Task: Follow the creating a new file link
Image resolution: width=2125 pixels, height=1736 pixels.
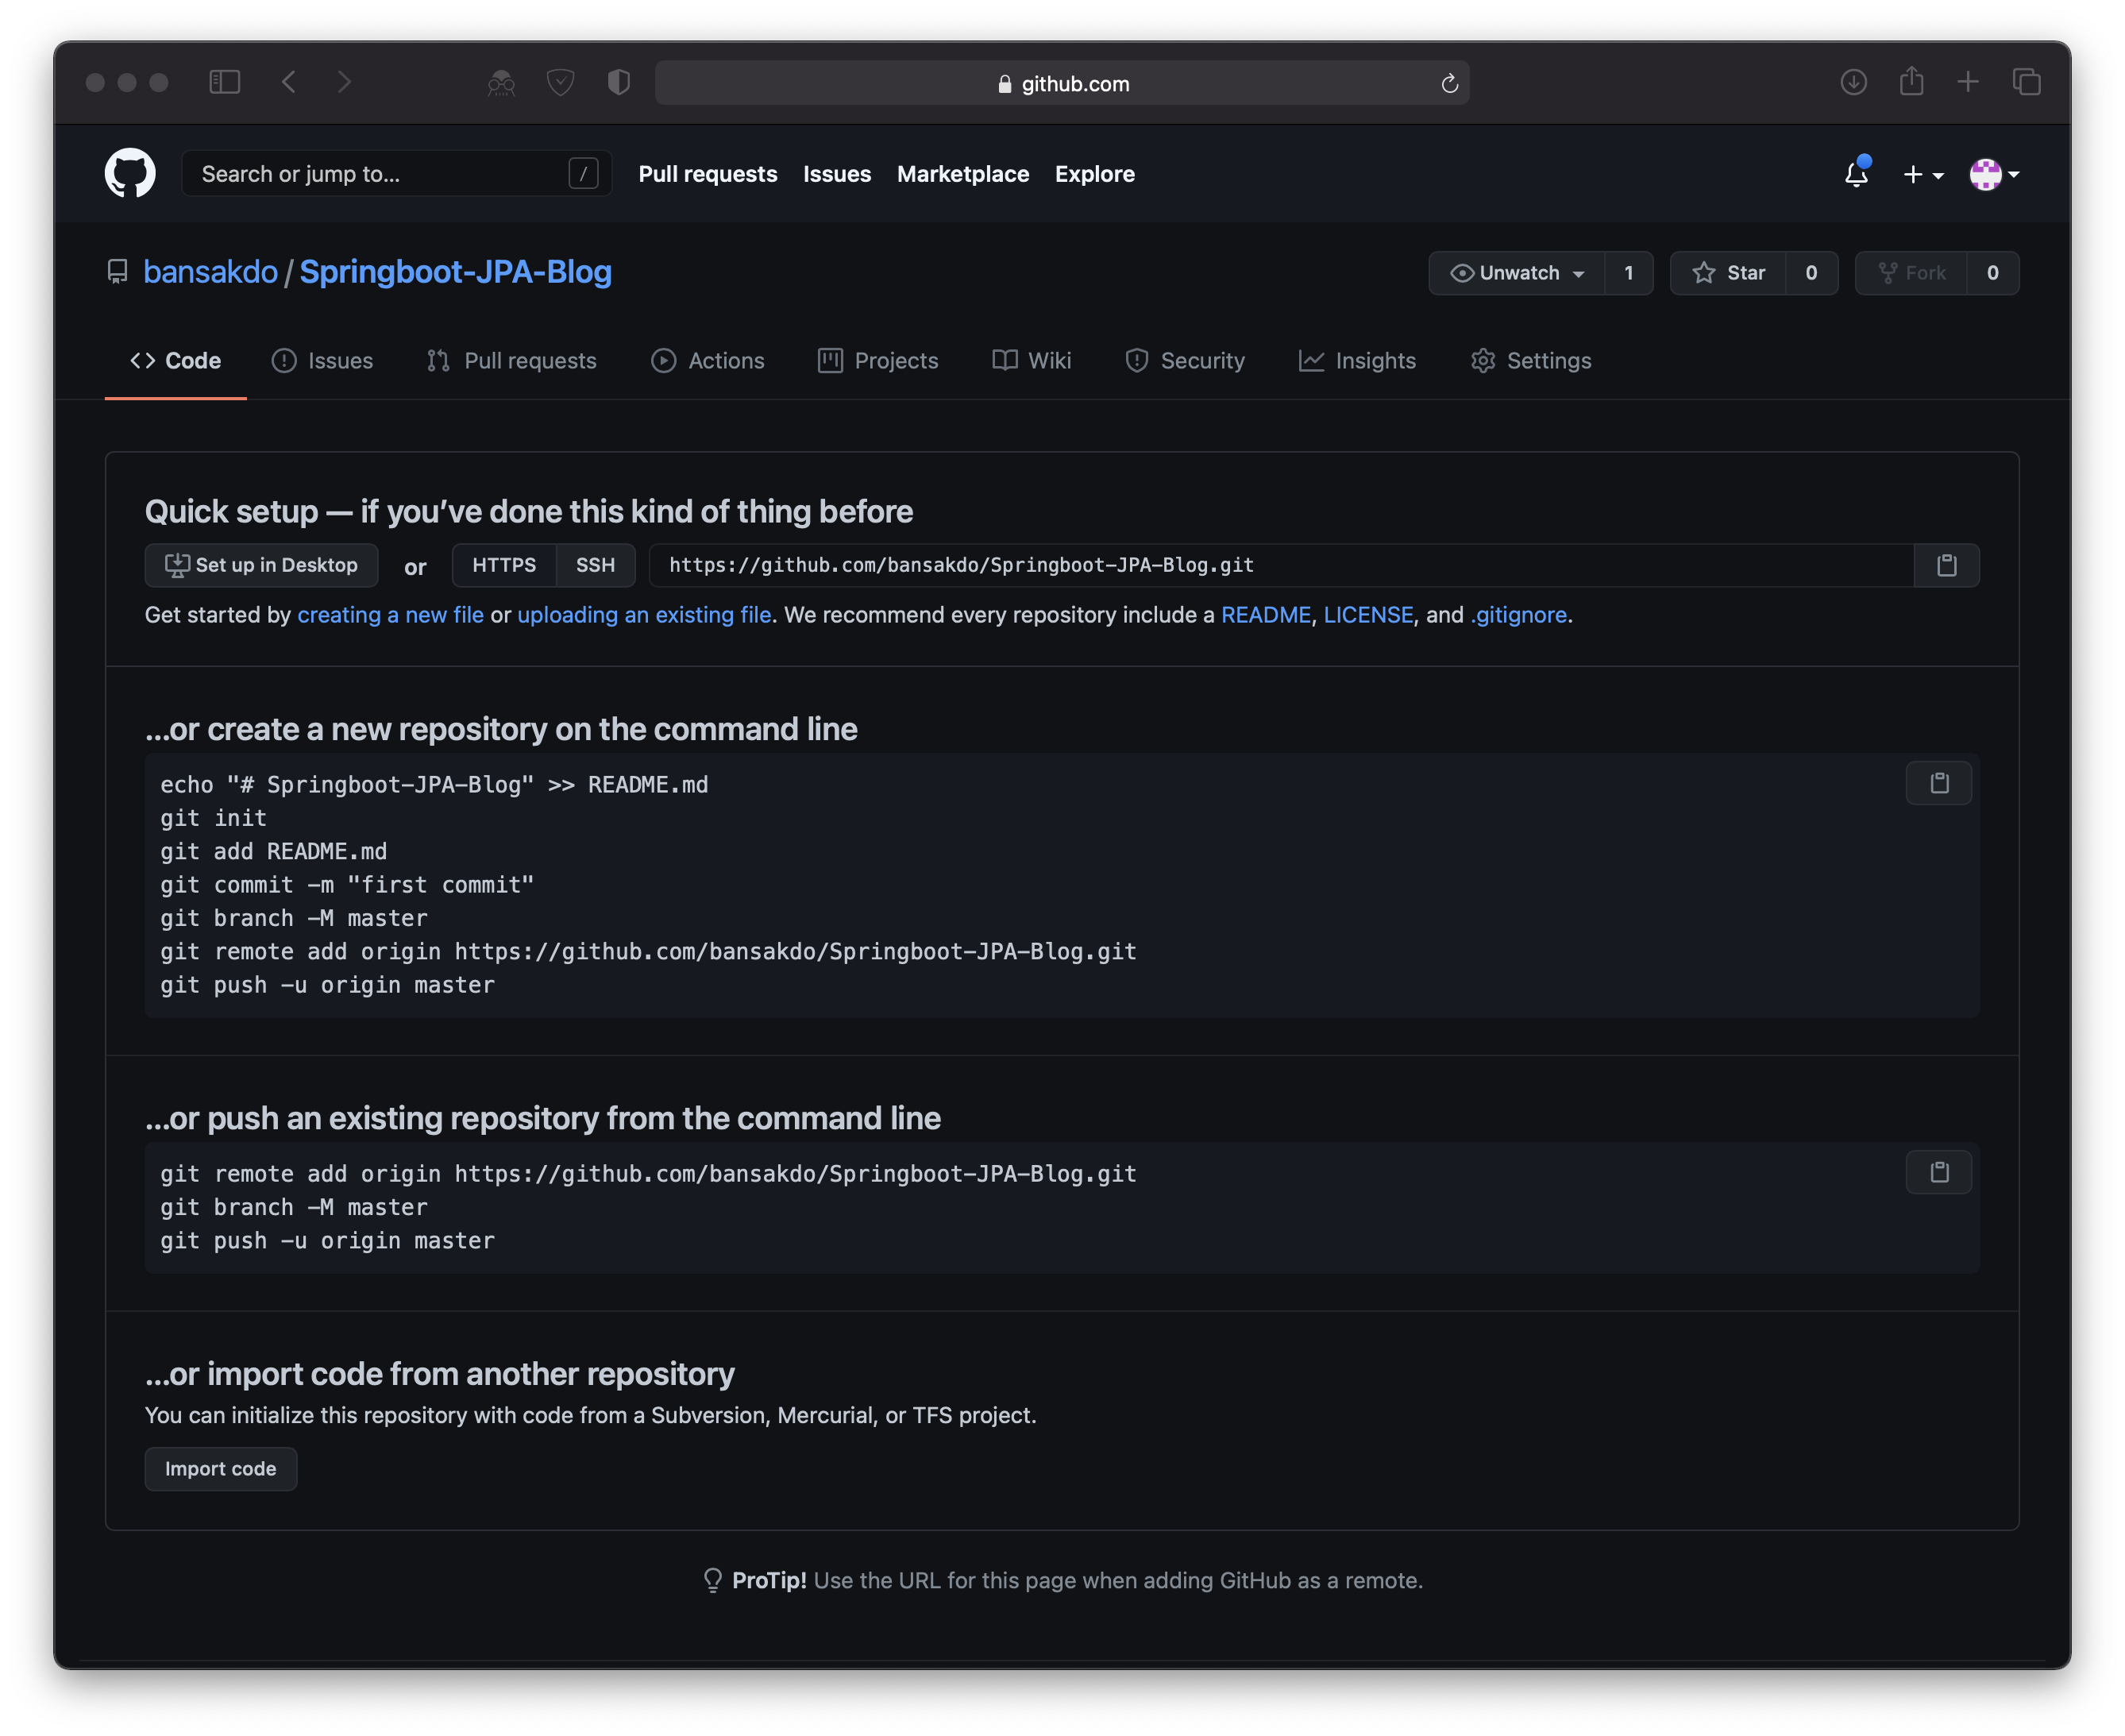Action: pos(390,615)
